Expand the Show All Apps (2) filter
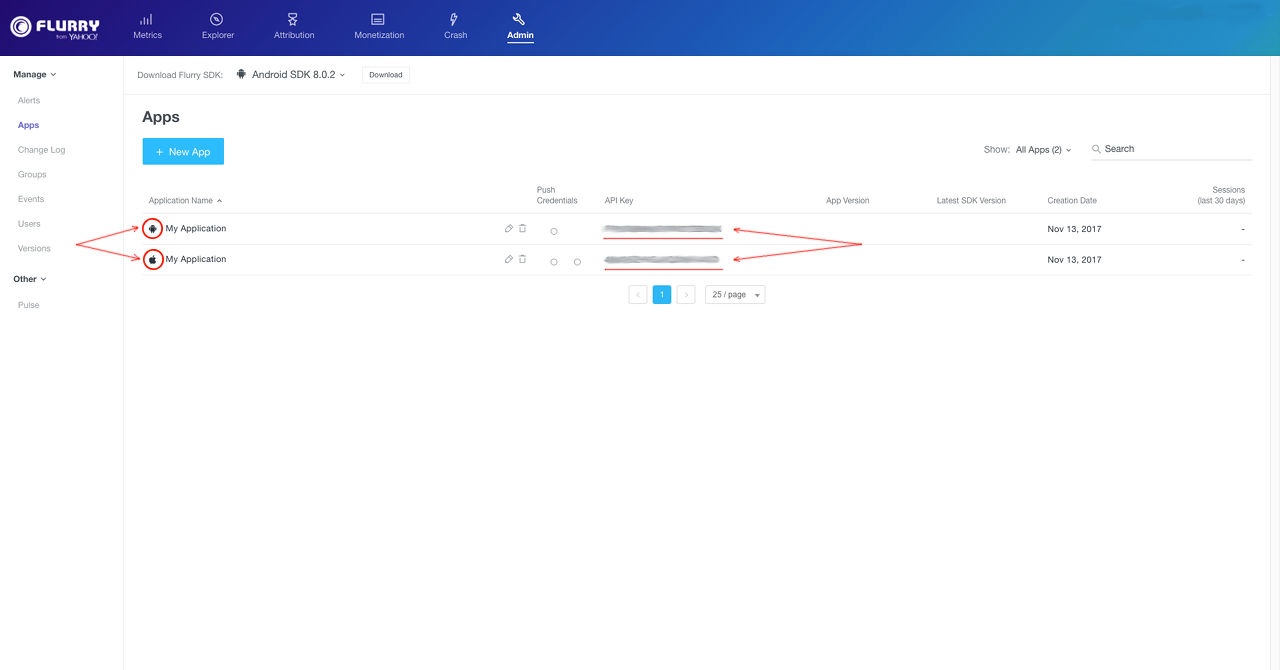The image size is (1280, 670). (x=1043, y=150)
